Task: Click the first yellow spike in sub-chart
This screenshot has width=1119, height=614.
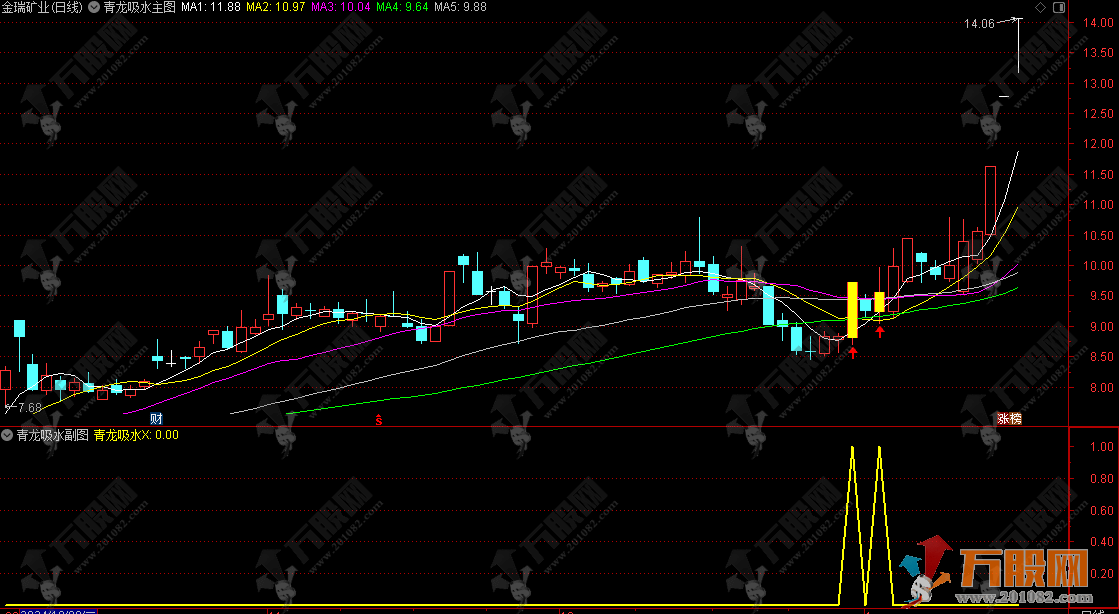Action: [852, 525]
